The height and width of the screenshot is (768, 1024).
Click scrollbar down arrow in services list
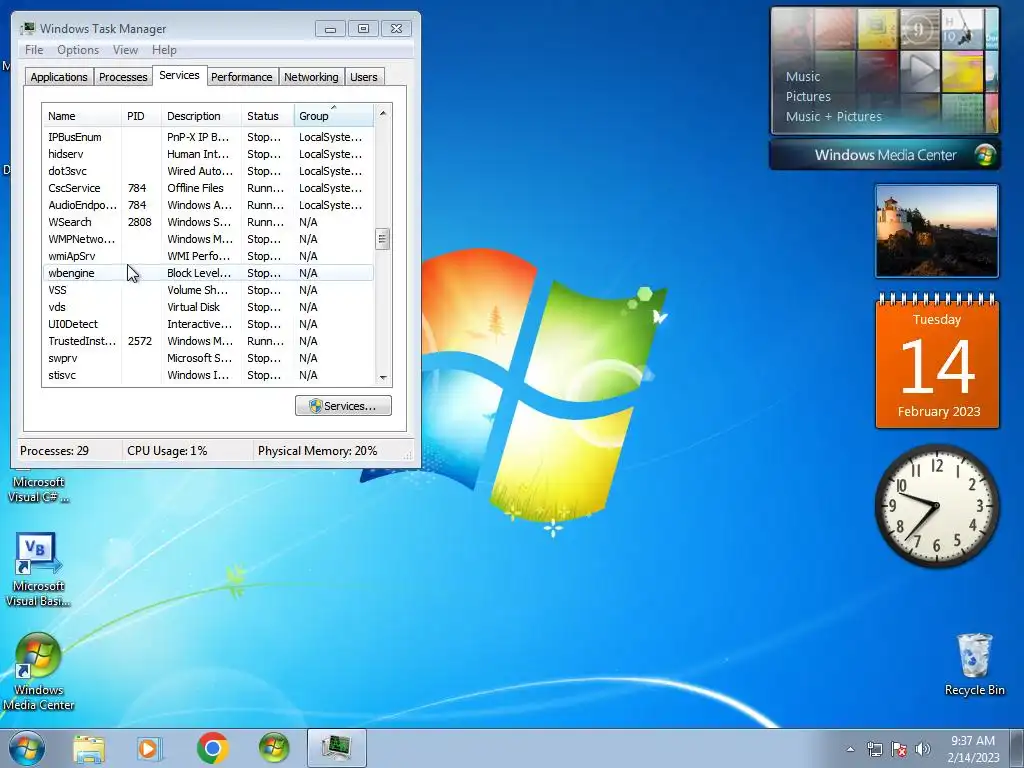coord(383,377)
